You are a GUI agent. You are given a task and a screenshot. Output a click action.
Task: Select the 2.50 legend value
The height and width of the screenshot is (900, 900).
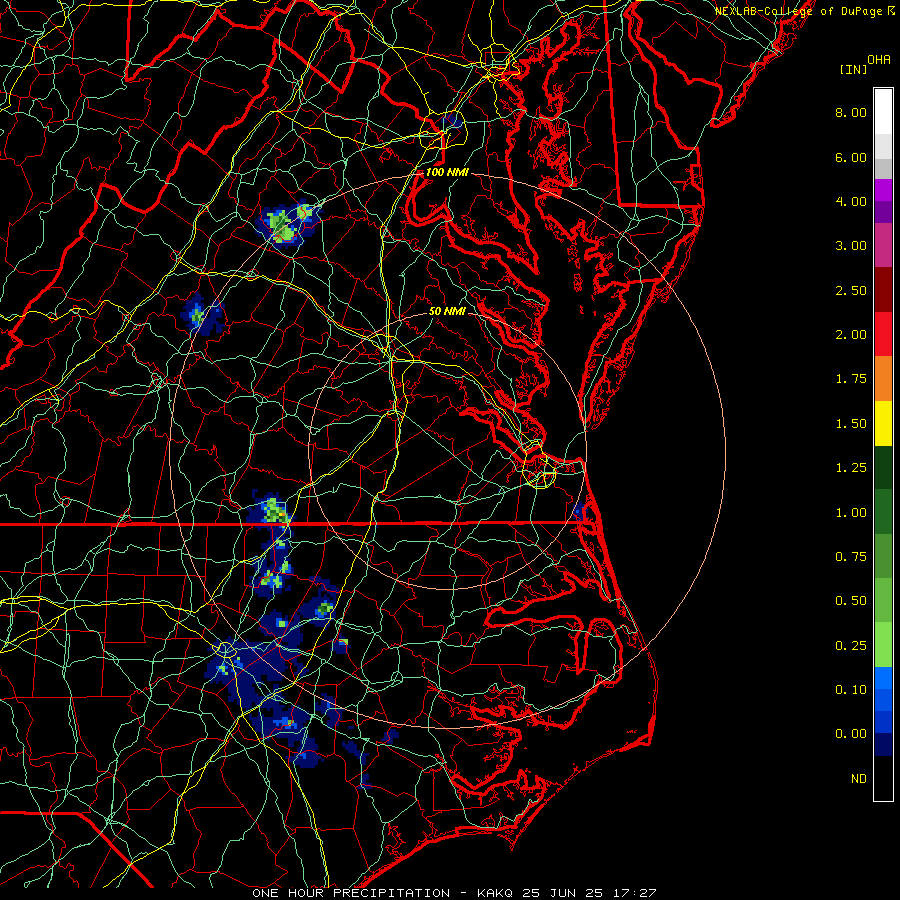coord(851,290)
